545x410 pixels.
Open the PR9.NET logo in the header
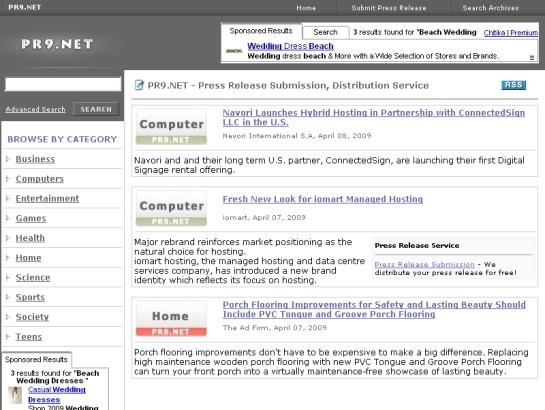(x=57, y=44)
